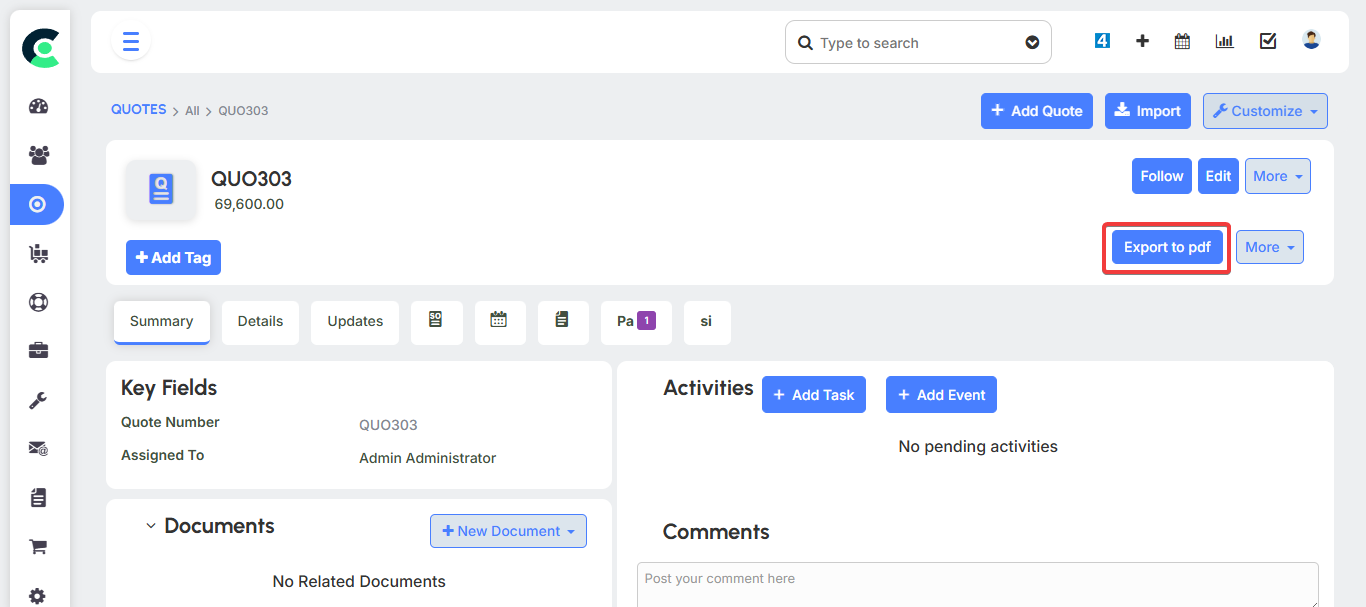This screenshot has height=607, width=1366.
Task: Open the New Document dropdown
Action: [508, 531]
